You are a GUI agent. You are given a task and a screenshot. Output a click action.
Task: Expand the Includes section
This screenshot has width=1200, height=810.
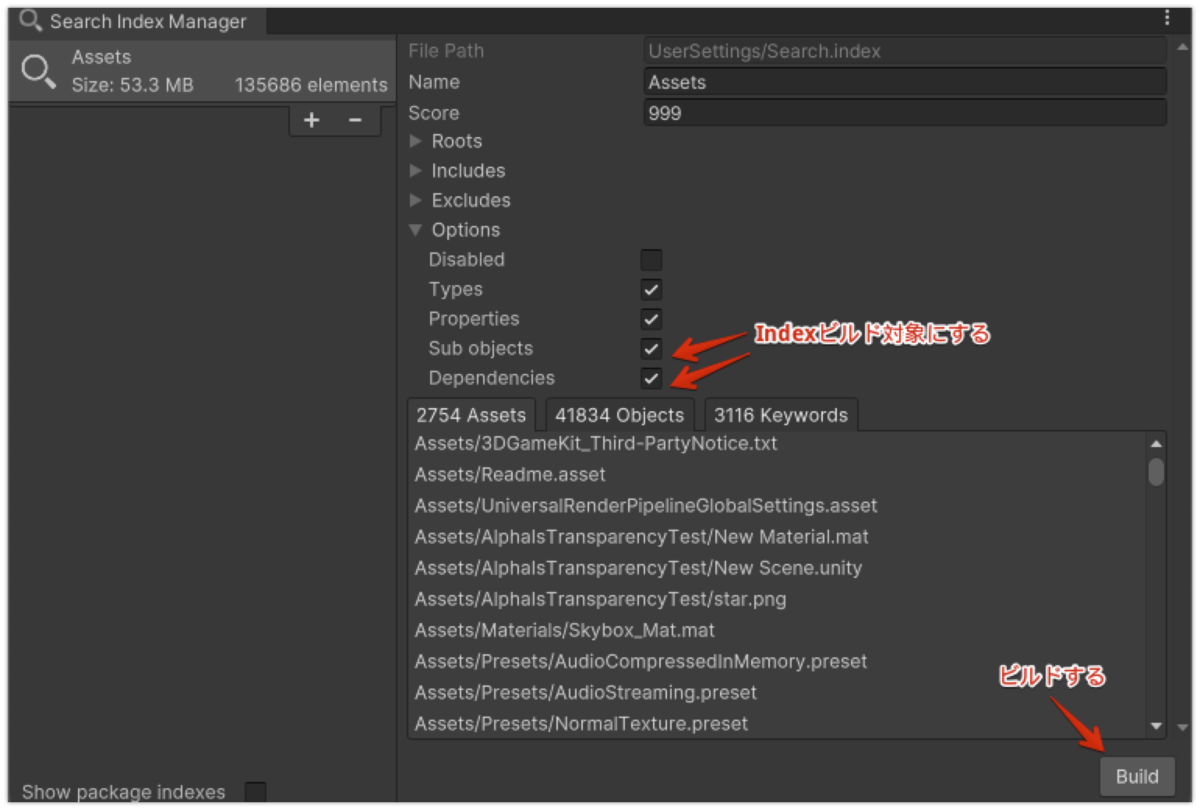[415, 170]
